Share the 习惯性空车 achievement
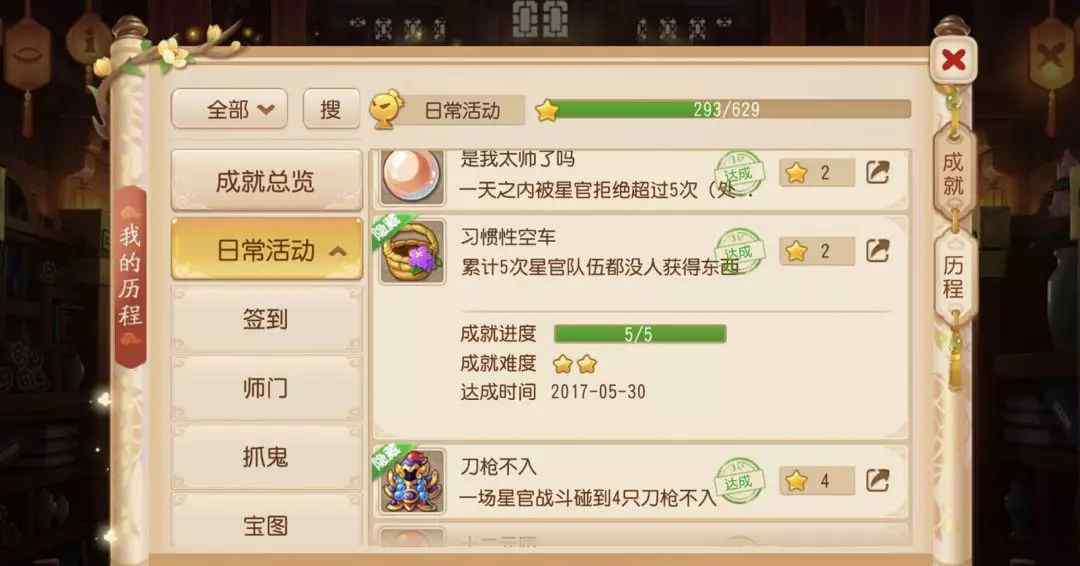1080x566 pixels. click(x=877, y=251)
